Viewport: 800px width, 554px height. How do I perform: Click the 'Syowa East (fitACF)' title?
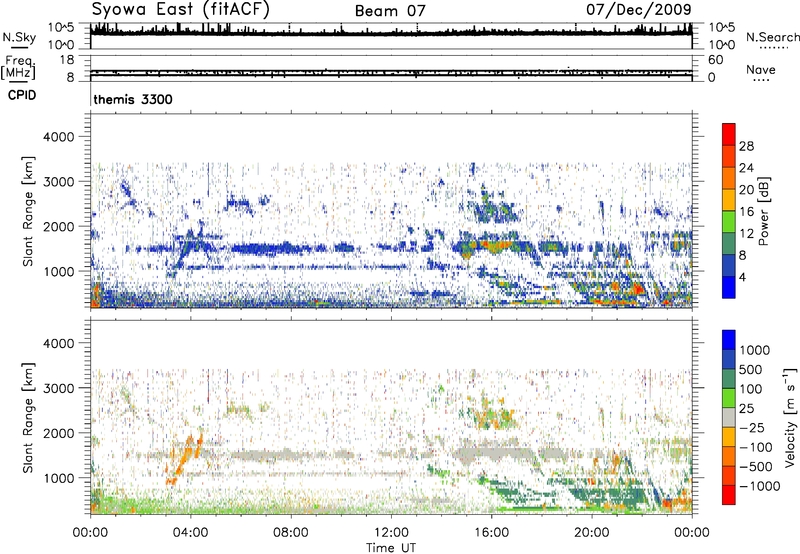click(x=181, y=9)
